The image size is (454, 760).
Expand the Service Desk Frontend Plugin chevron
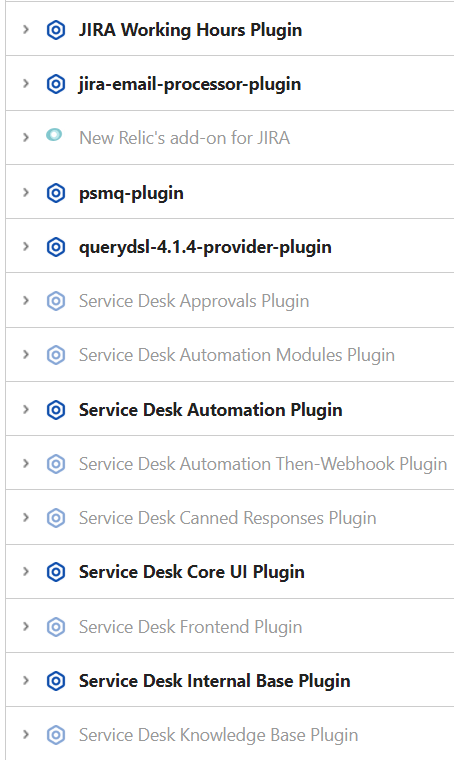(x=26, y=626)
